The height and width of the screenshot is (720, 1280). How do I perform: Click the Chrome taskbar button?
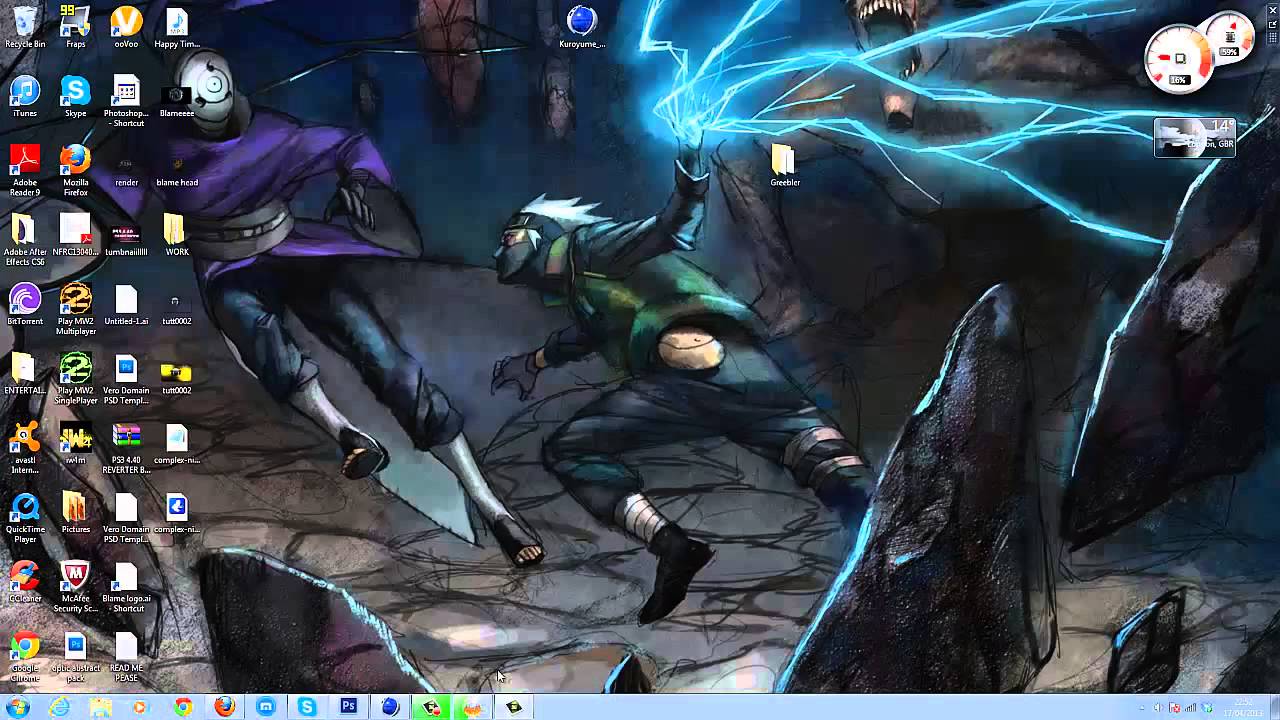click(183, 707)
